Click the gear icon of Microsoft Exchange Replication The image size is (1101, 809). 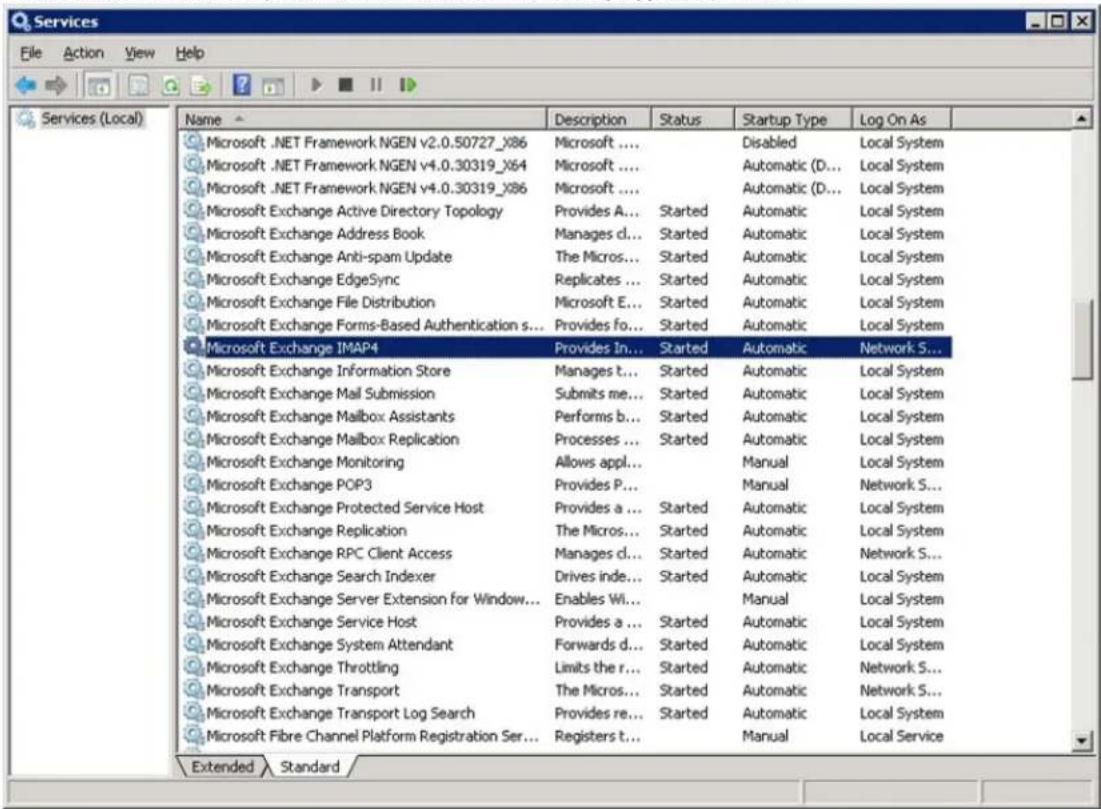pyautogui.click(x=193, y=530)
